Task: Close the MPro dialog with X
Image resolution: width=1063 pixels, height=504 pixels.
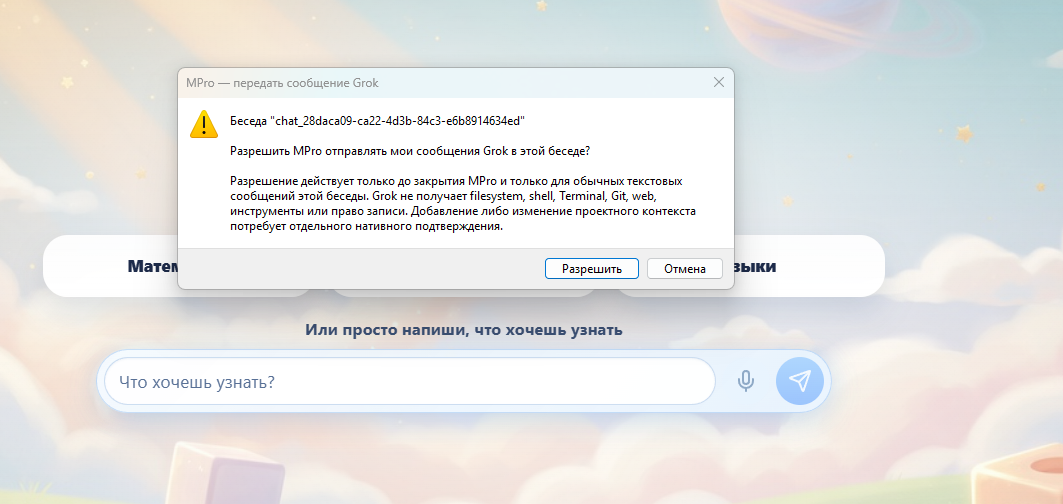Action: point(719,83)
